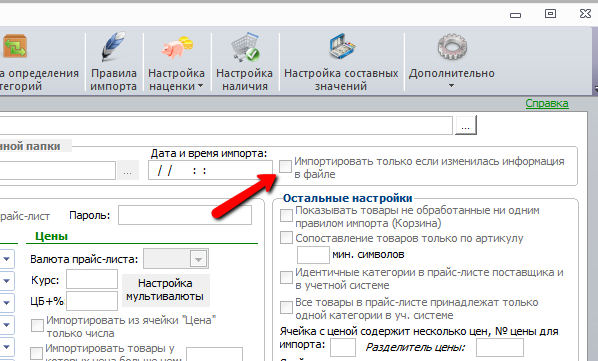Click the disabled browse button near import date
Image resolution: width=598 pixels, height=361 pixels.
click(x=127, y=170)
